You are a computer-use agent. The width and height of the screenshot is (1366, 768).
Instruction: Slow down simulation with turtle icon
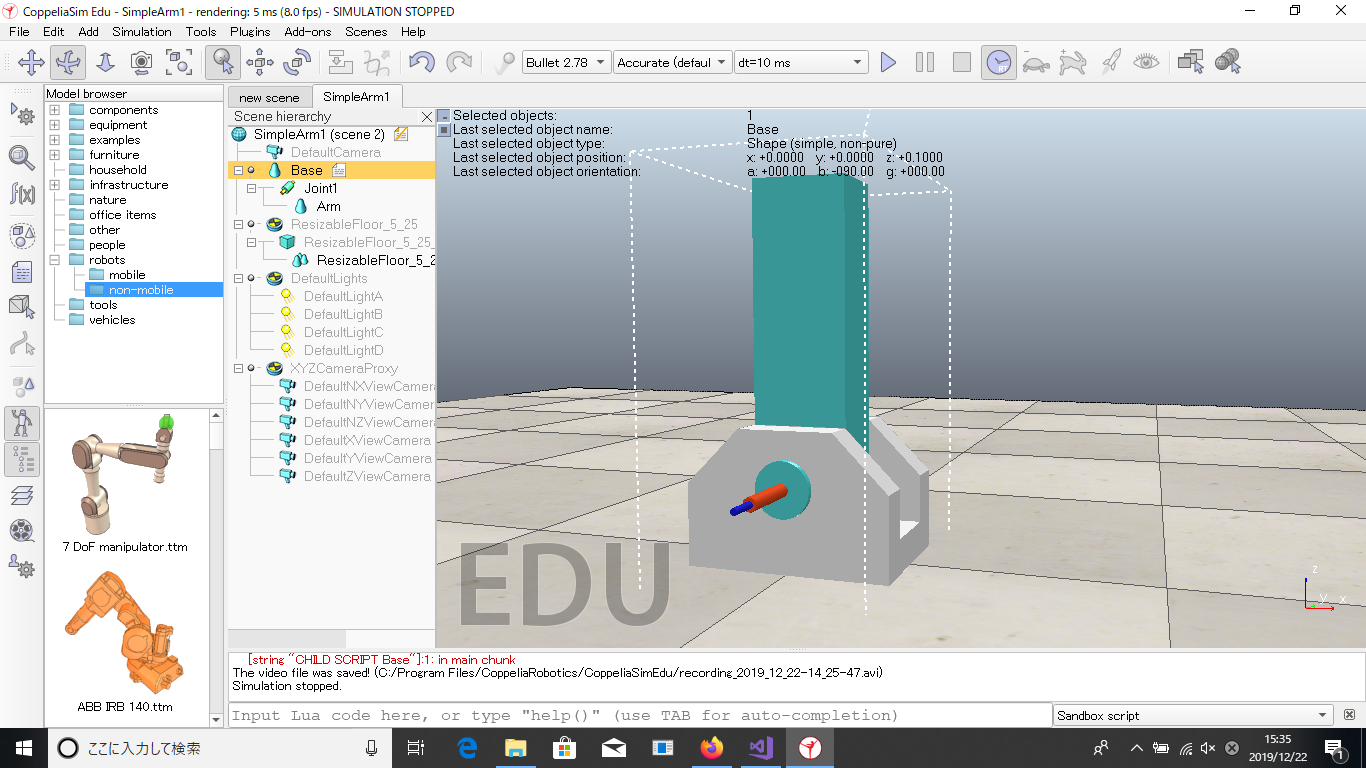(x=1035, y=62)
